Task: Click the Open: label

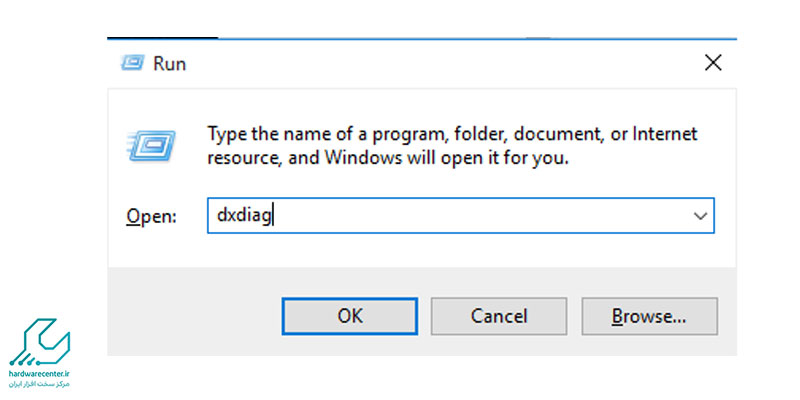Action: click(151, 216)
